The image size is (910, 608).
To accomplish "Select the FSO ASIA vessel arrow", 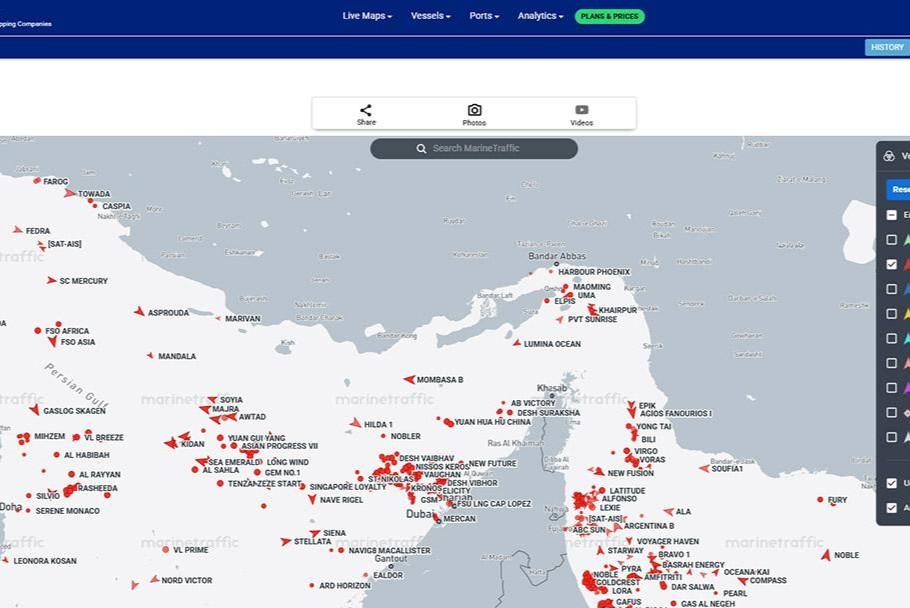I will (53, 341).
